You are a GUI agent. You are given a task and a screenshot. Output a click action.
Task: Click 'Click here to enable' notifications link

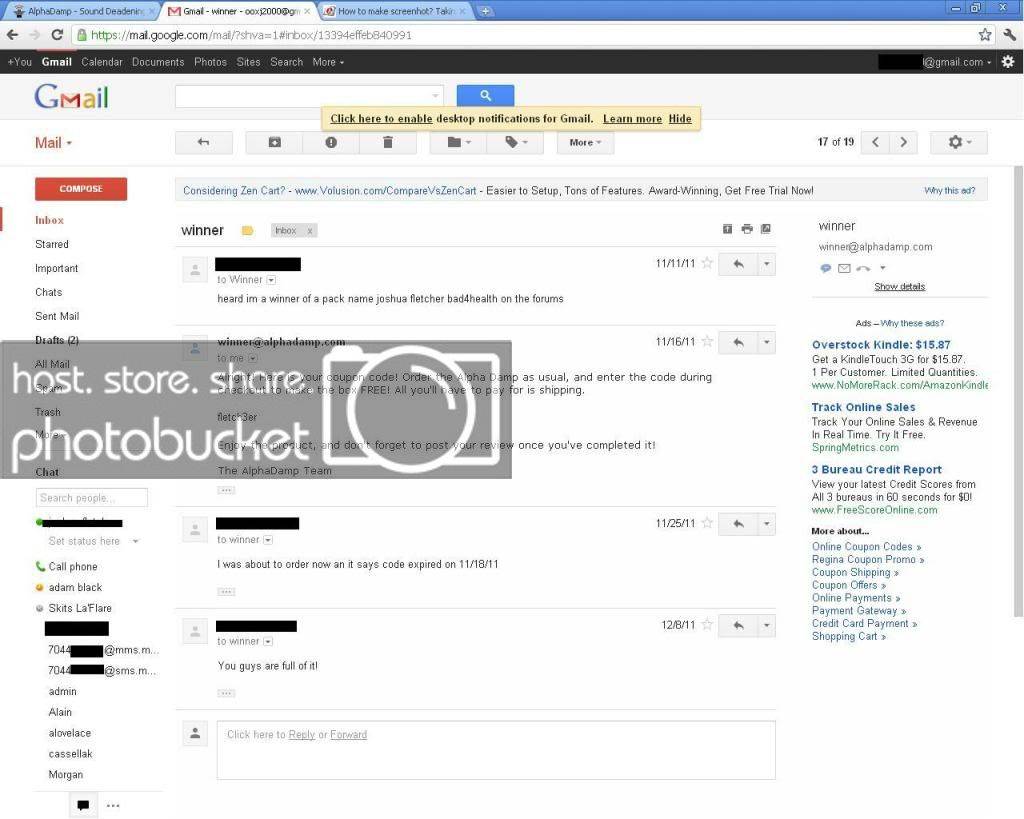(x=381, y=119)
